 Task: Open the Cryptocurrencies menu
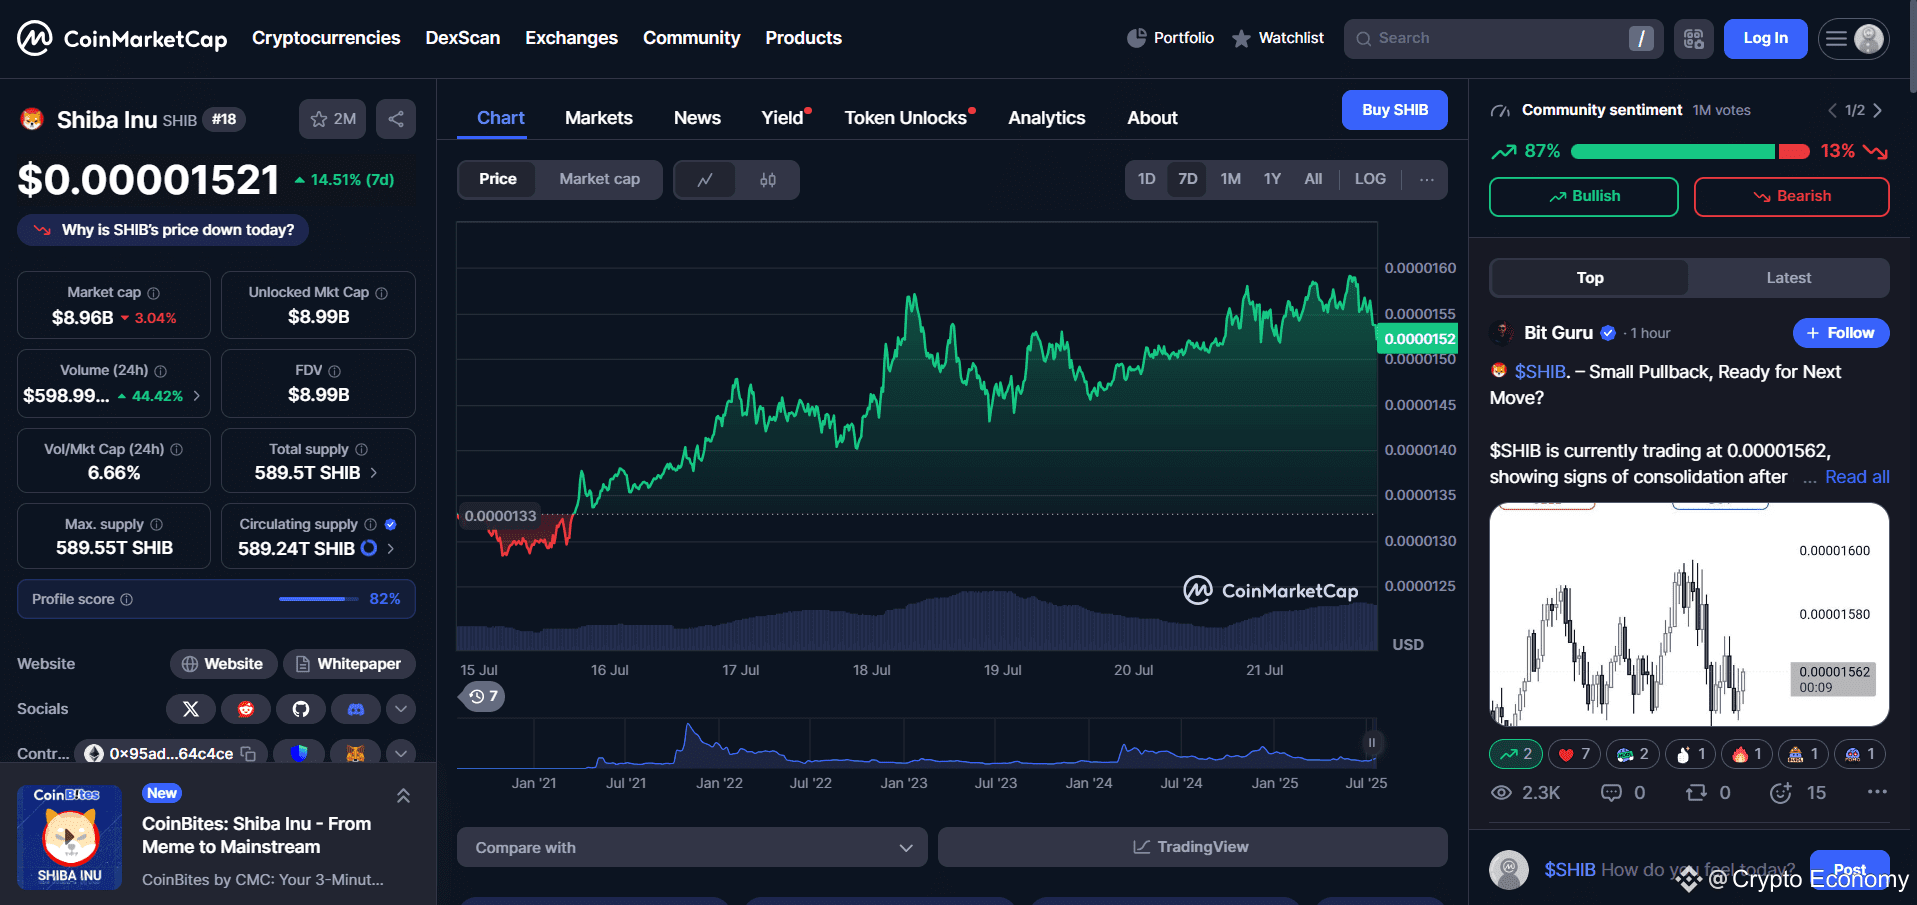click(326, 38)
